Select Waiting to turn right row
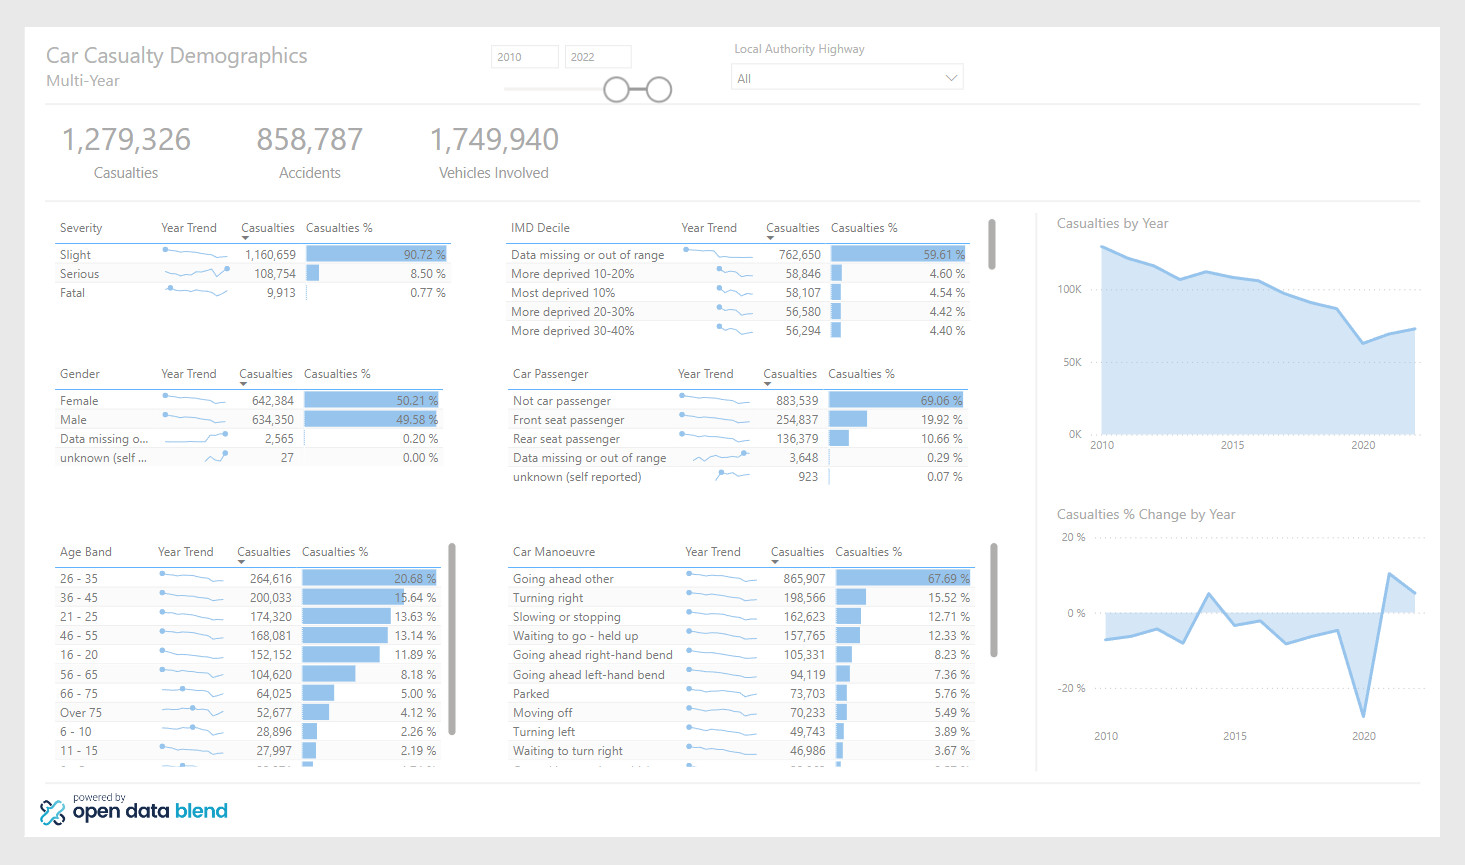This screenshot has width=1465, height=865. tap(741, 751)
